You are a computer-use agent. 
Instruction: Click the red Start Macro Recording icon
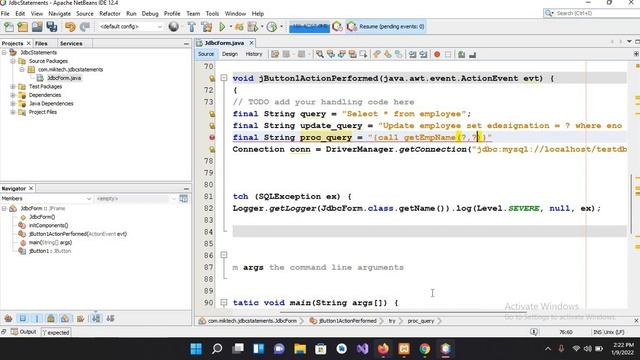click(x=437, y=54)
